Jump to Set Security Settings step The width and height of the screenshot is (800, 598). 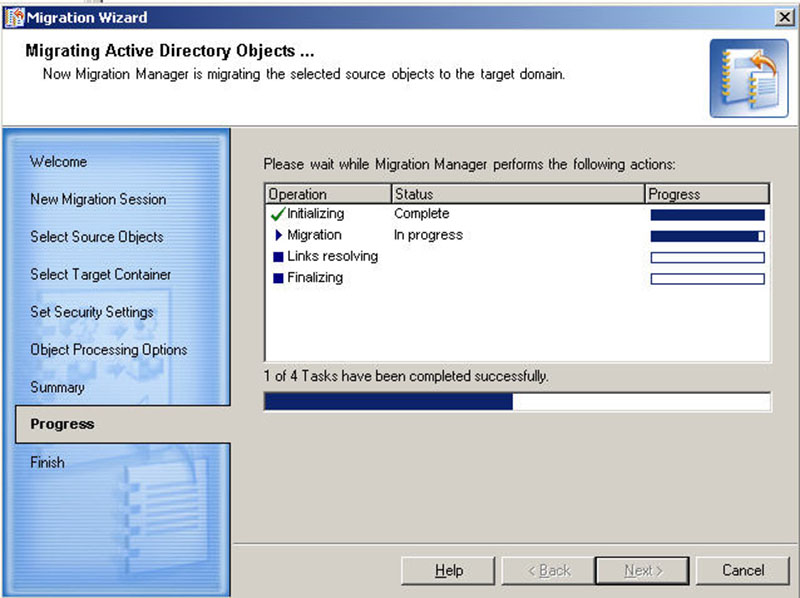click(x=92, y=312)
